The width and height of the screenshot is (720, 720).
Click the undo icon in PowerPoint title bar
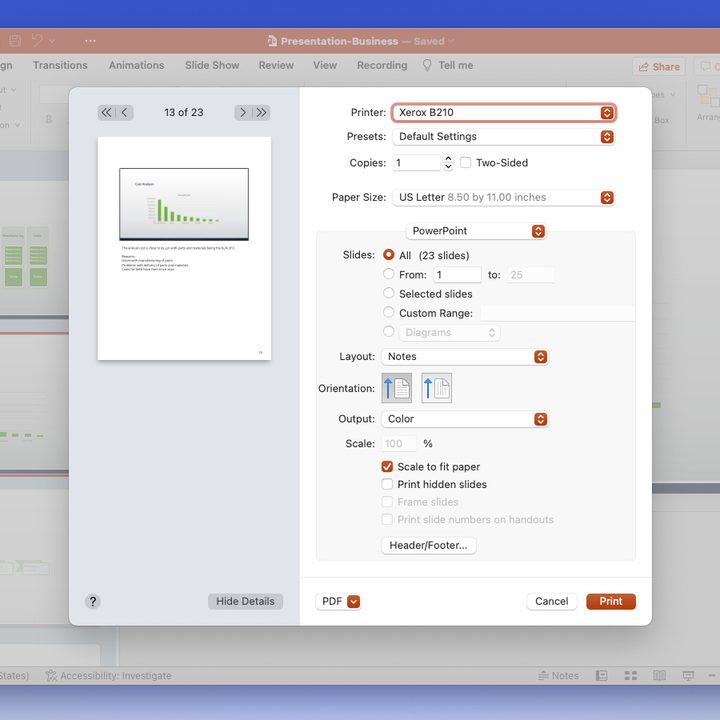[x=38, y=41]
